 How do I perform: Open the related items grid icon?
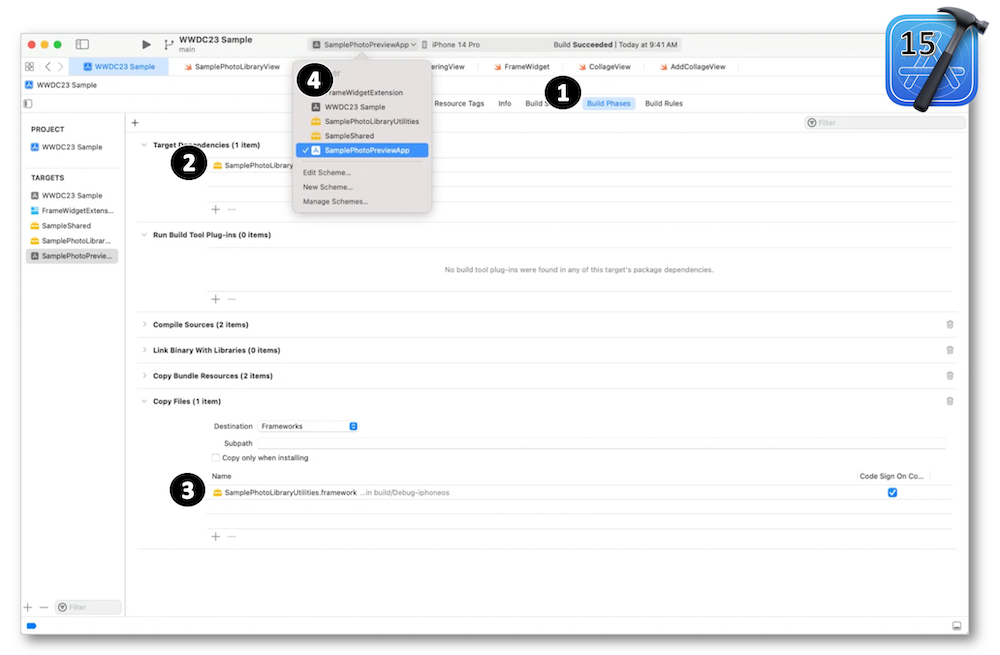tap(29, 66)
